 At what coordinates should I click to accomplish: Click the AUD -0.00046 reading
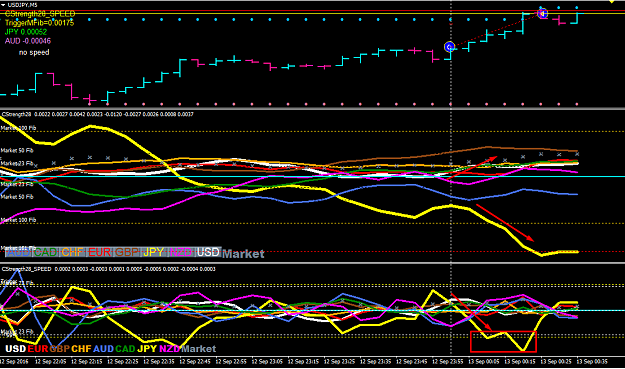(28, 41)
